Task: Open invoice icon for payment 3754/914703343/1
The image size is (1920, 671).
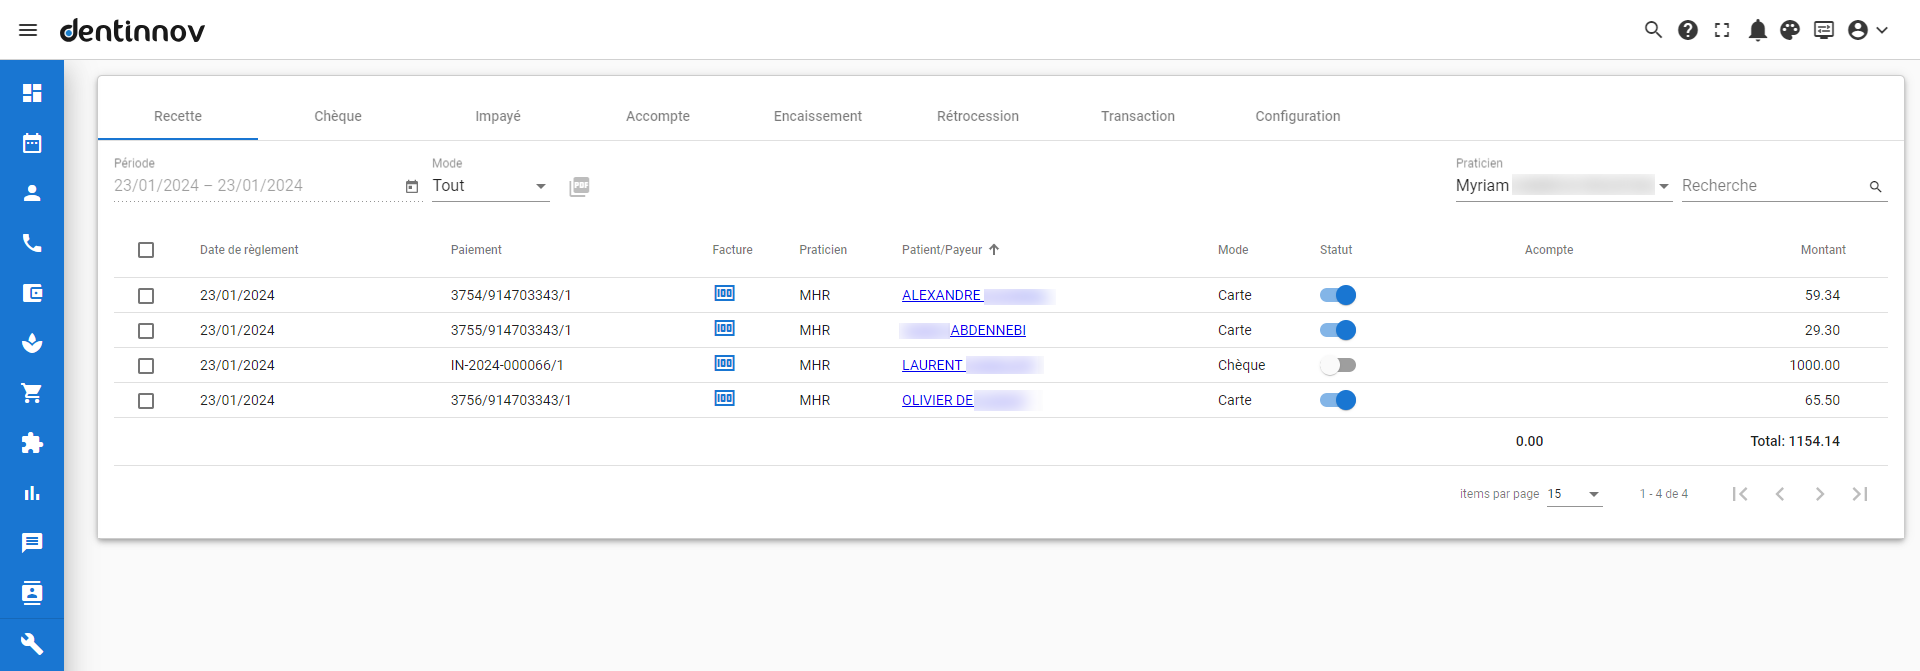Action: pos(724,293)
